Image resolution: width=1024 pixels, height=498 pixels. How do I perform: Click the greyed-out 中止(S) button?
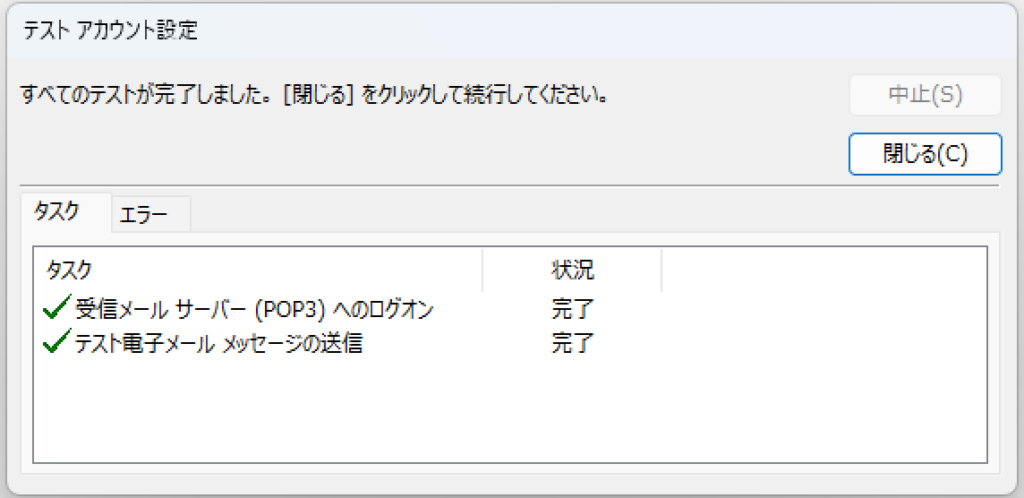[x=925, y=95]
